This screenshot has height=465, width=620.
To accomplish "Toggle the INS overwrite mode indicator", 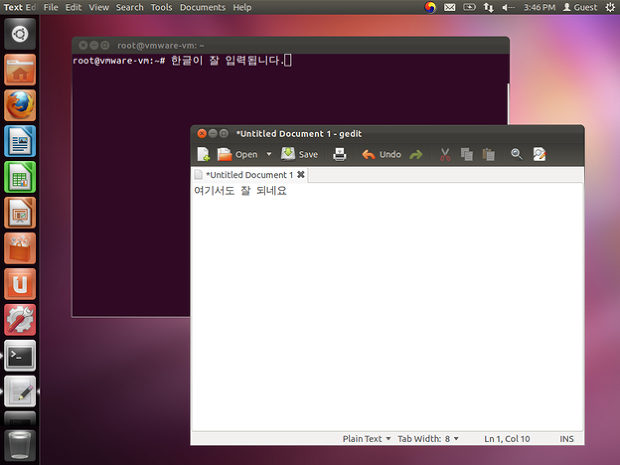I will [x=566, y=439].
